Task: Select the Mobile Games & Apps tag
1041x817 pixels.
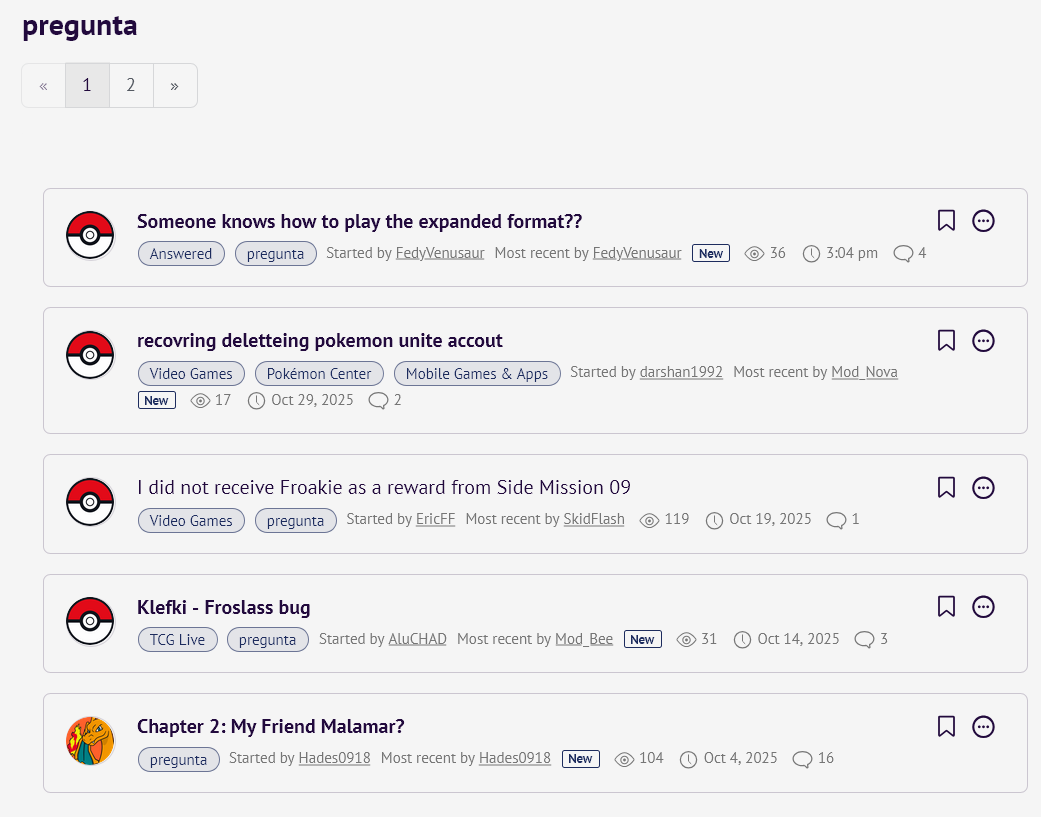Action: pos(476,374)
